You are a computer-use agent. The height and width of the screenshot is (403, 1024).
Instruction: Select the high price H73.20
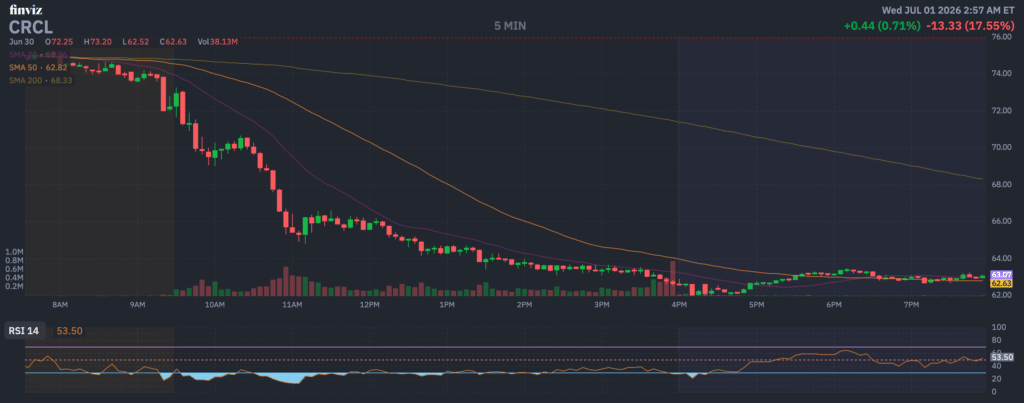pyautogui.click(x=98, y=42)
